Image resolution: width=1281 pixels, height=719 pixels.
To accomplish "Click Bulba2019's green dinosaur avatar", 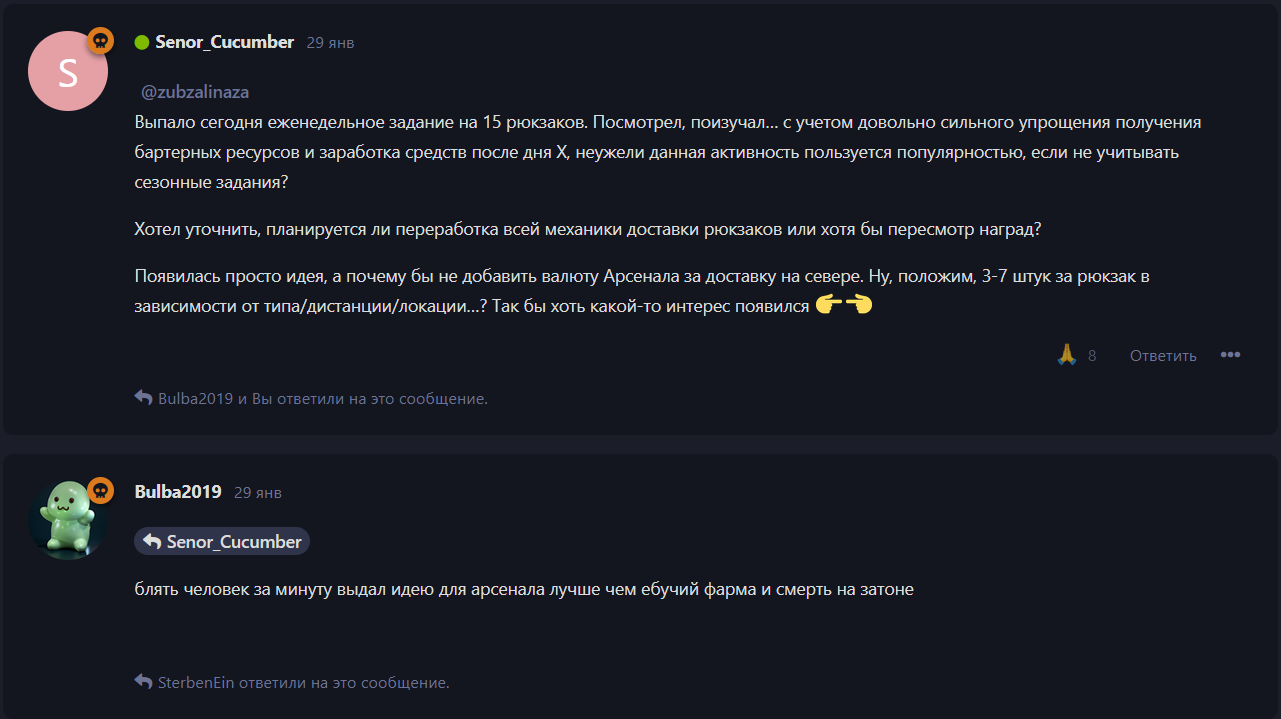I will (68, 519).
